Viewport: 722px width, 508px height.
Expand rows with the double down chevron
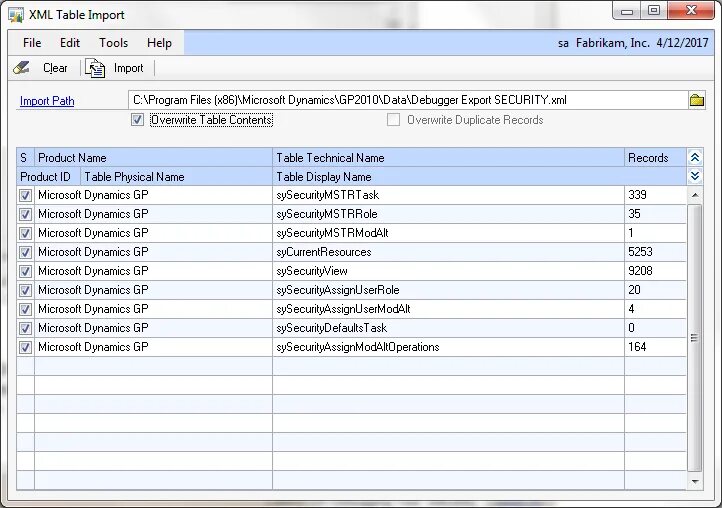pos(695,176)
